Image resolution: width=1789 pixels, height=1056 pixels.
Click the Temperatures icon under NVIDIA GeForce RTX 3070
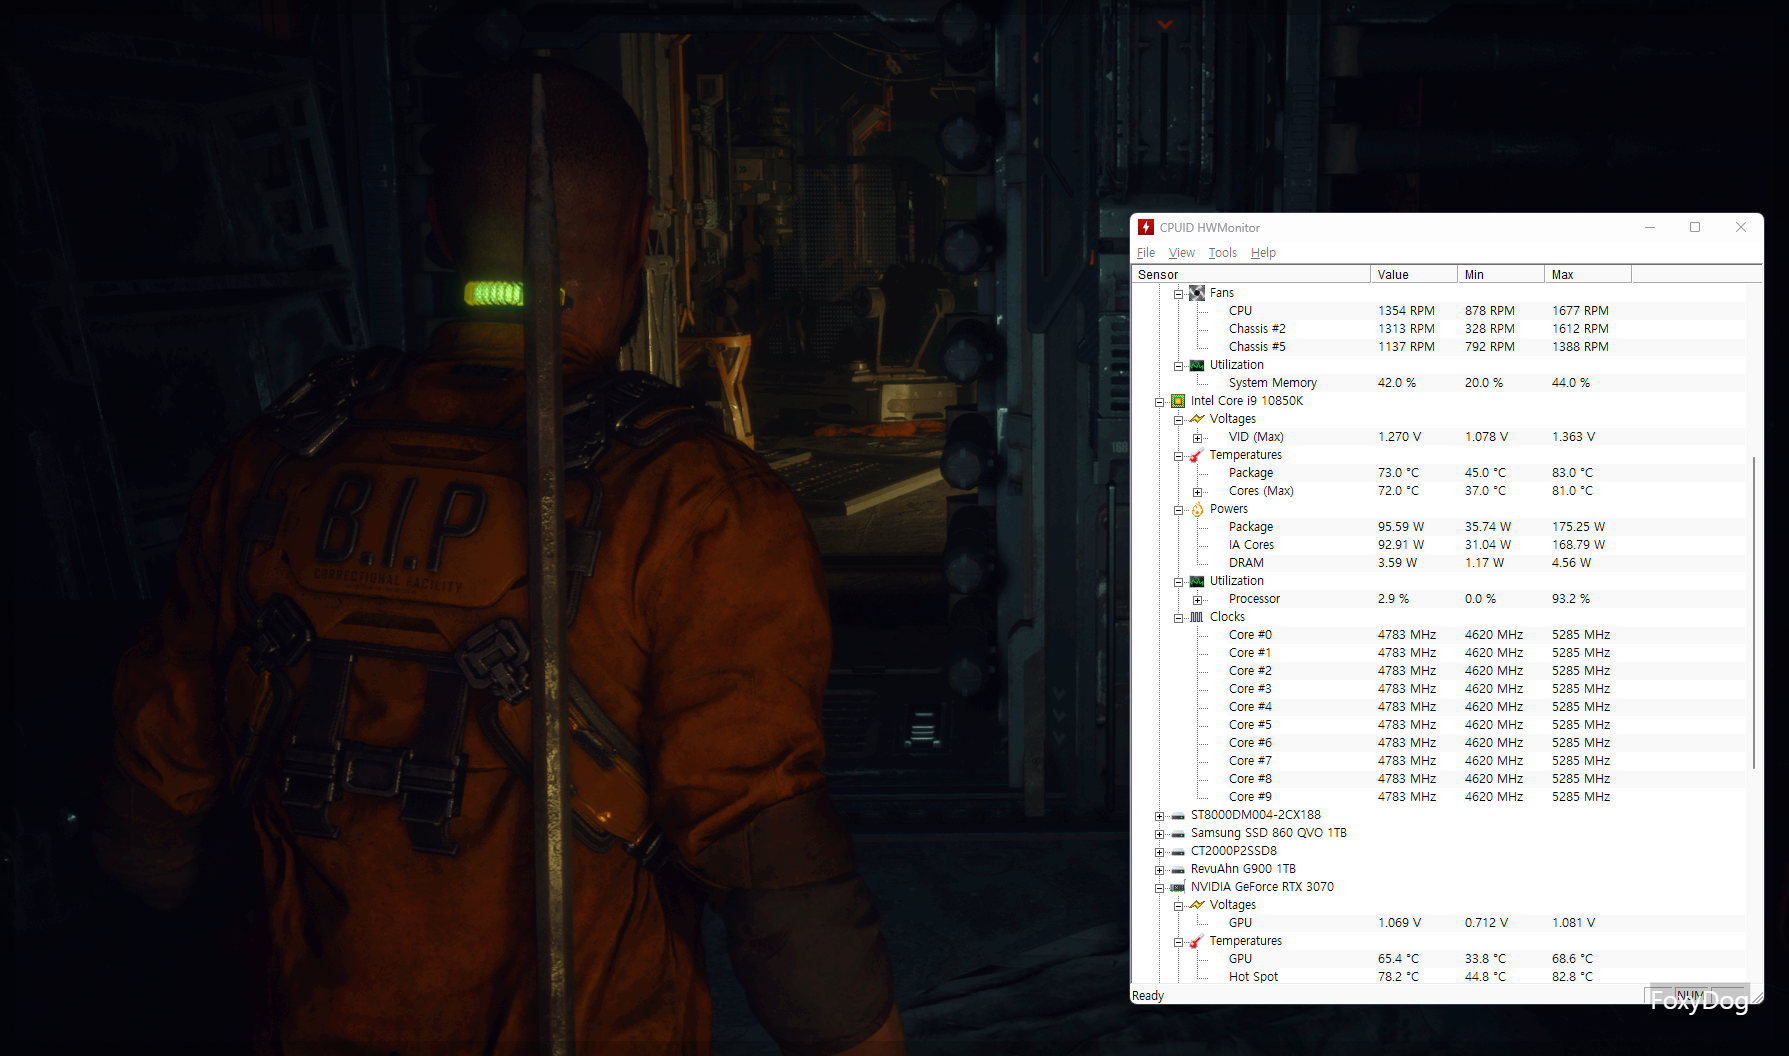click(1197, 941)
